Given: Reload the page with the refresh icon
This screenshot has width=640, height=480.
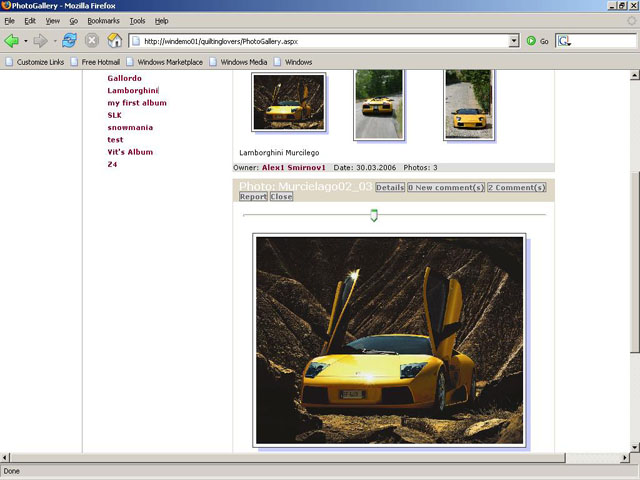Looking at the screenshot, I should [69, 40].
